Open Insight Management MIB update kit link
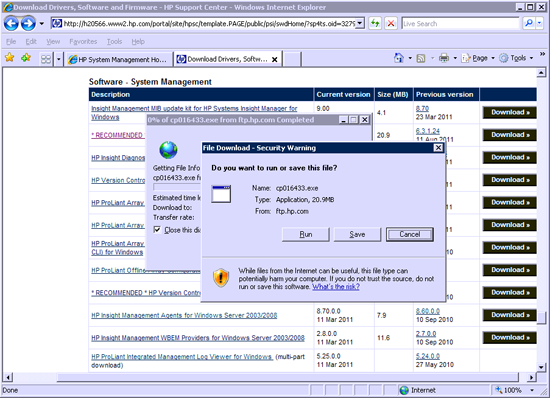Screen dimensions: 550x398 coord(194,113)
